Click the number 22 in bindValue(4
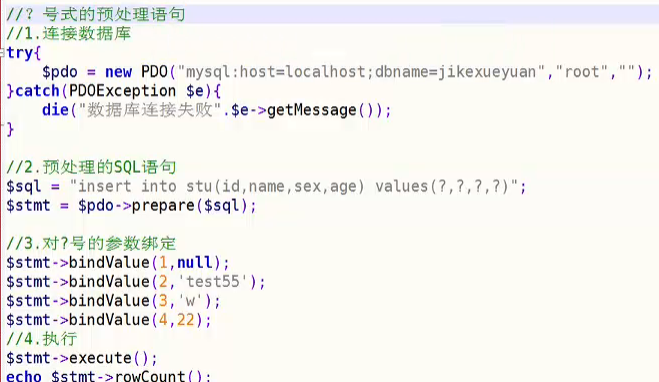The height and width of the screenshot is (382, 659). pyautogui.click(x=185, y=320)
